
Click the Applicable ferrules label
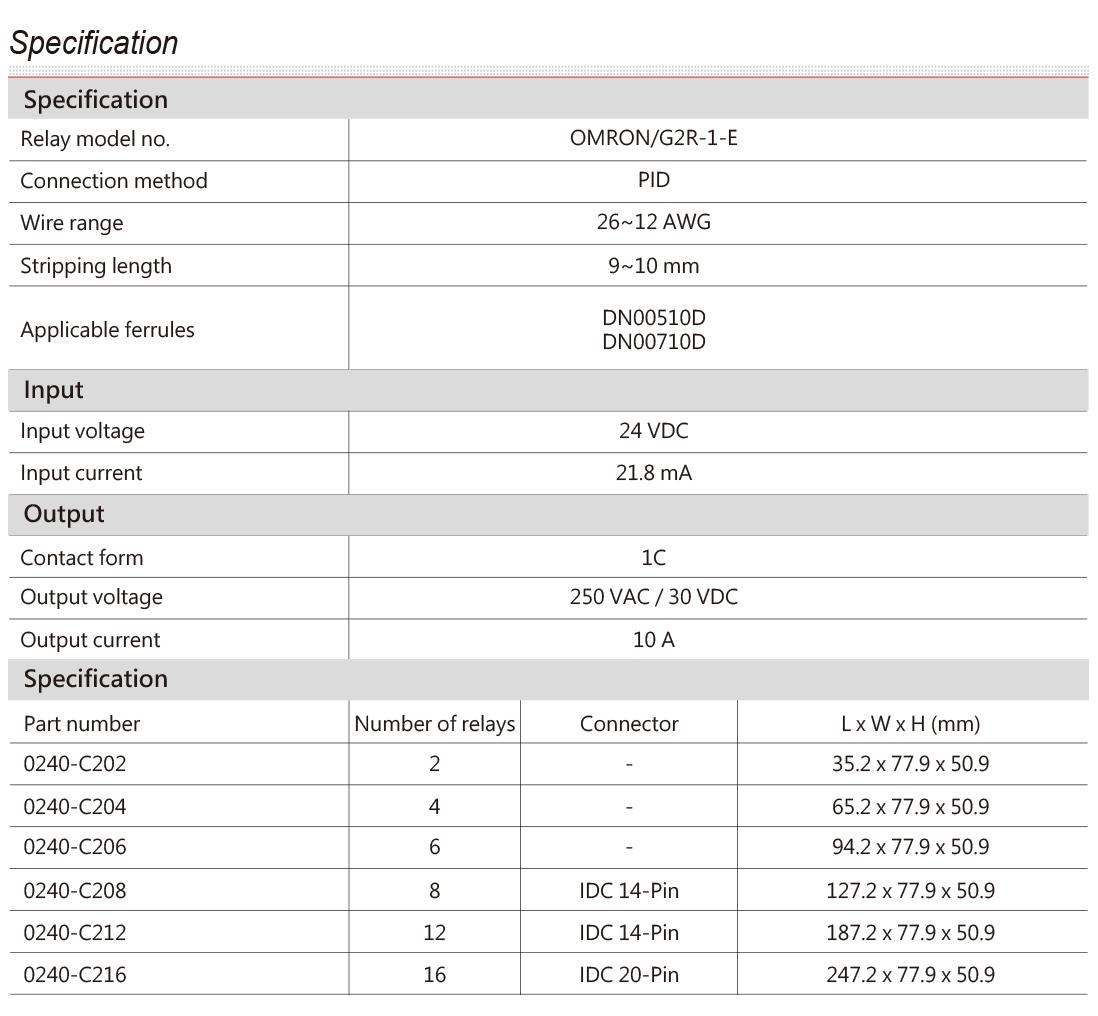pos(106,329)
